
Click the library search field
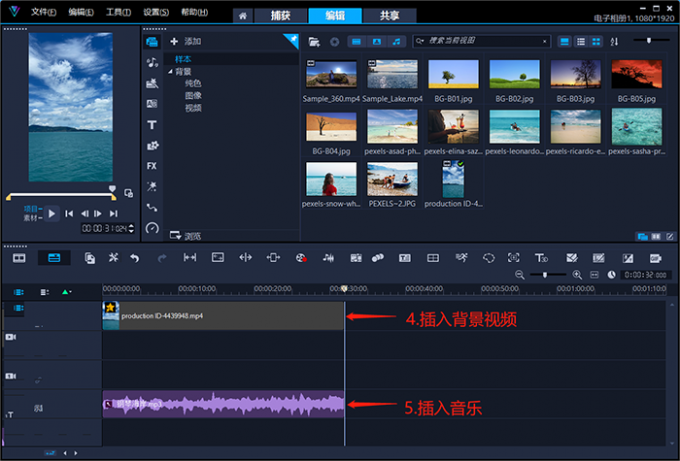(x=481, y=41)
